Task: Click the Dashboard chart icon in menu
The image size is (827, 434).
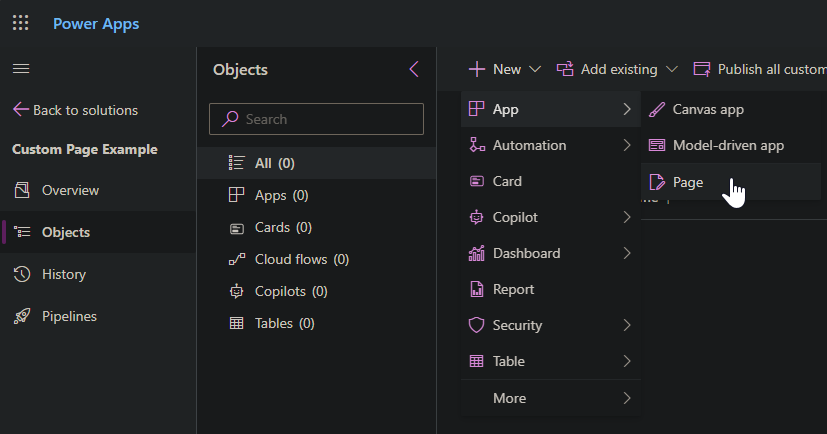Action: click(x=477, y=253)
